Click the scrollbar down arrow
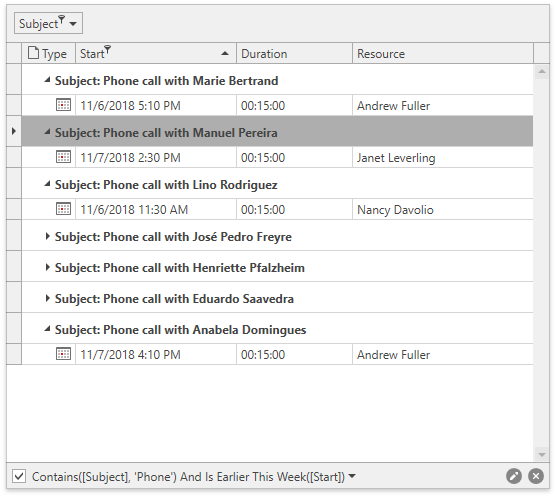This screenshot has height=497, width=556. click(x=541, y=454)
